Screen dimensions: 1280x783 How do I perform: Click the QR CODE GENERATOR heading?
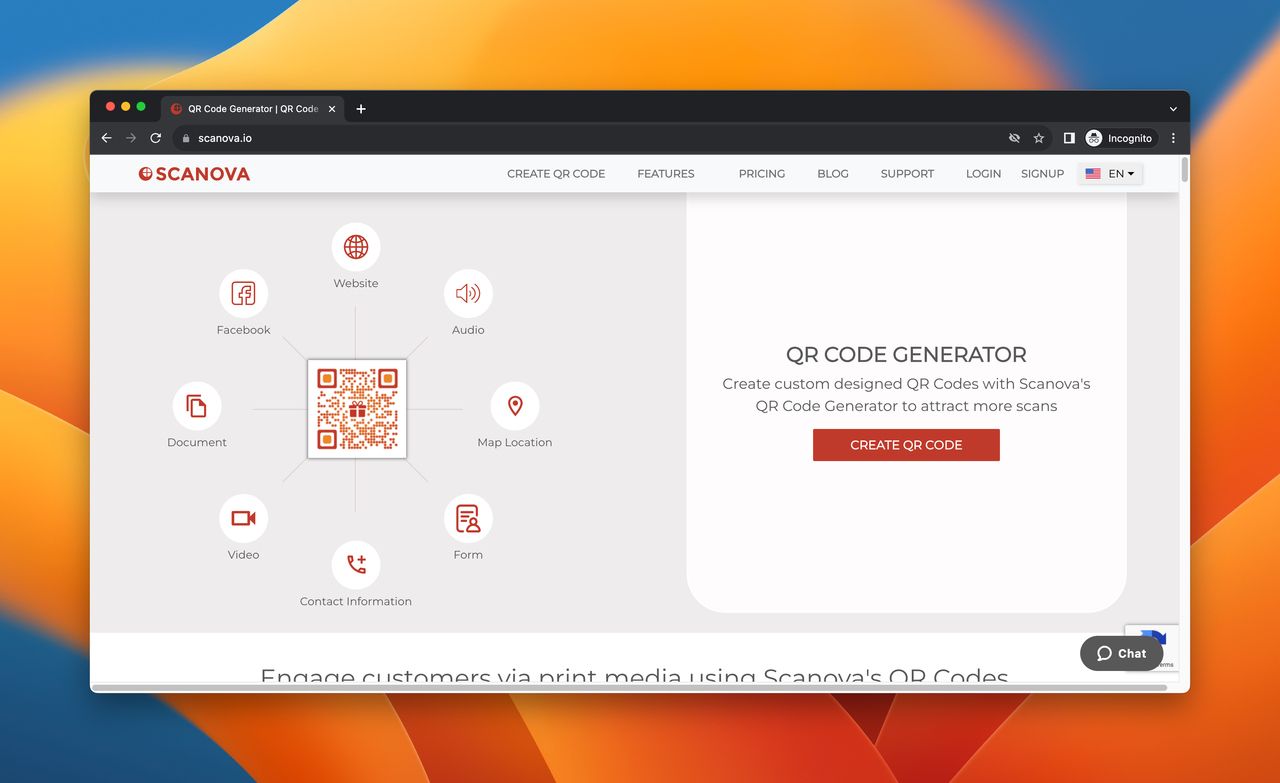(x=906, y=355)
